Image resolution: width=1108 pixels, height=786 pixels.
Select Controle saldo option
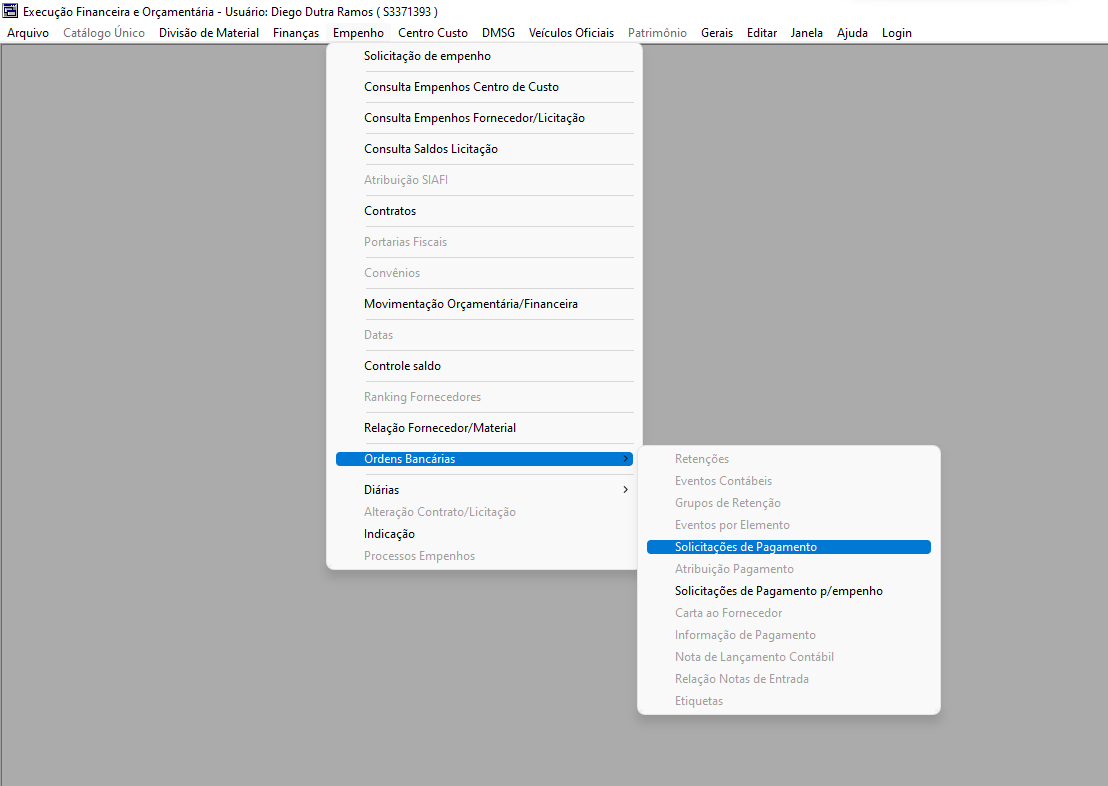coord(402,366)
